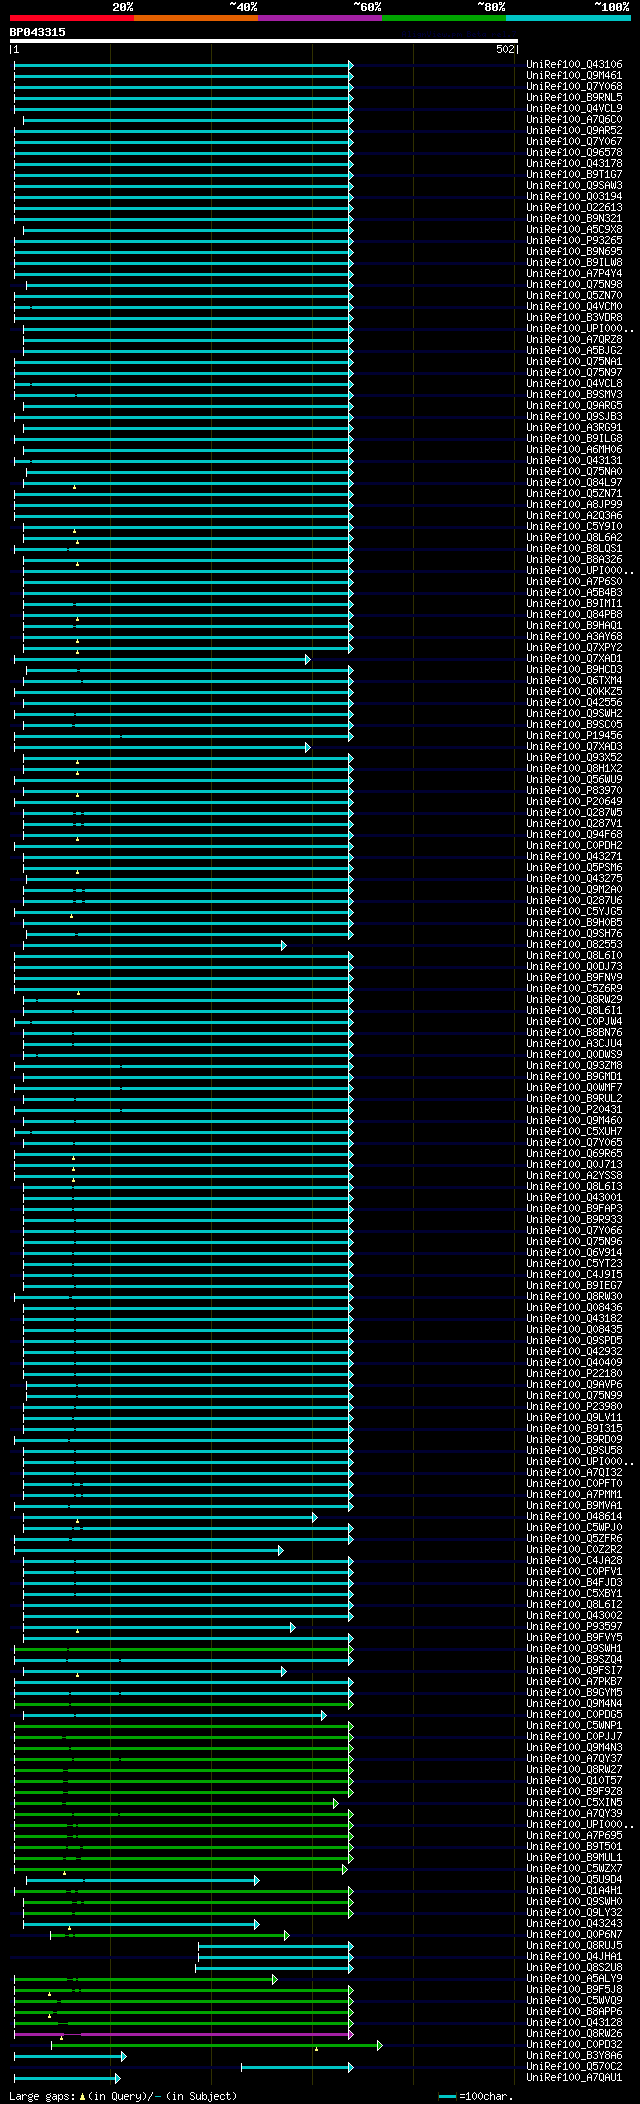Click the white query sequence bar
This screenshot has width=640, height=2104.
tap(264, 41)
